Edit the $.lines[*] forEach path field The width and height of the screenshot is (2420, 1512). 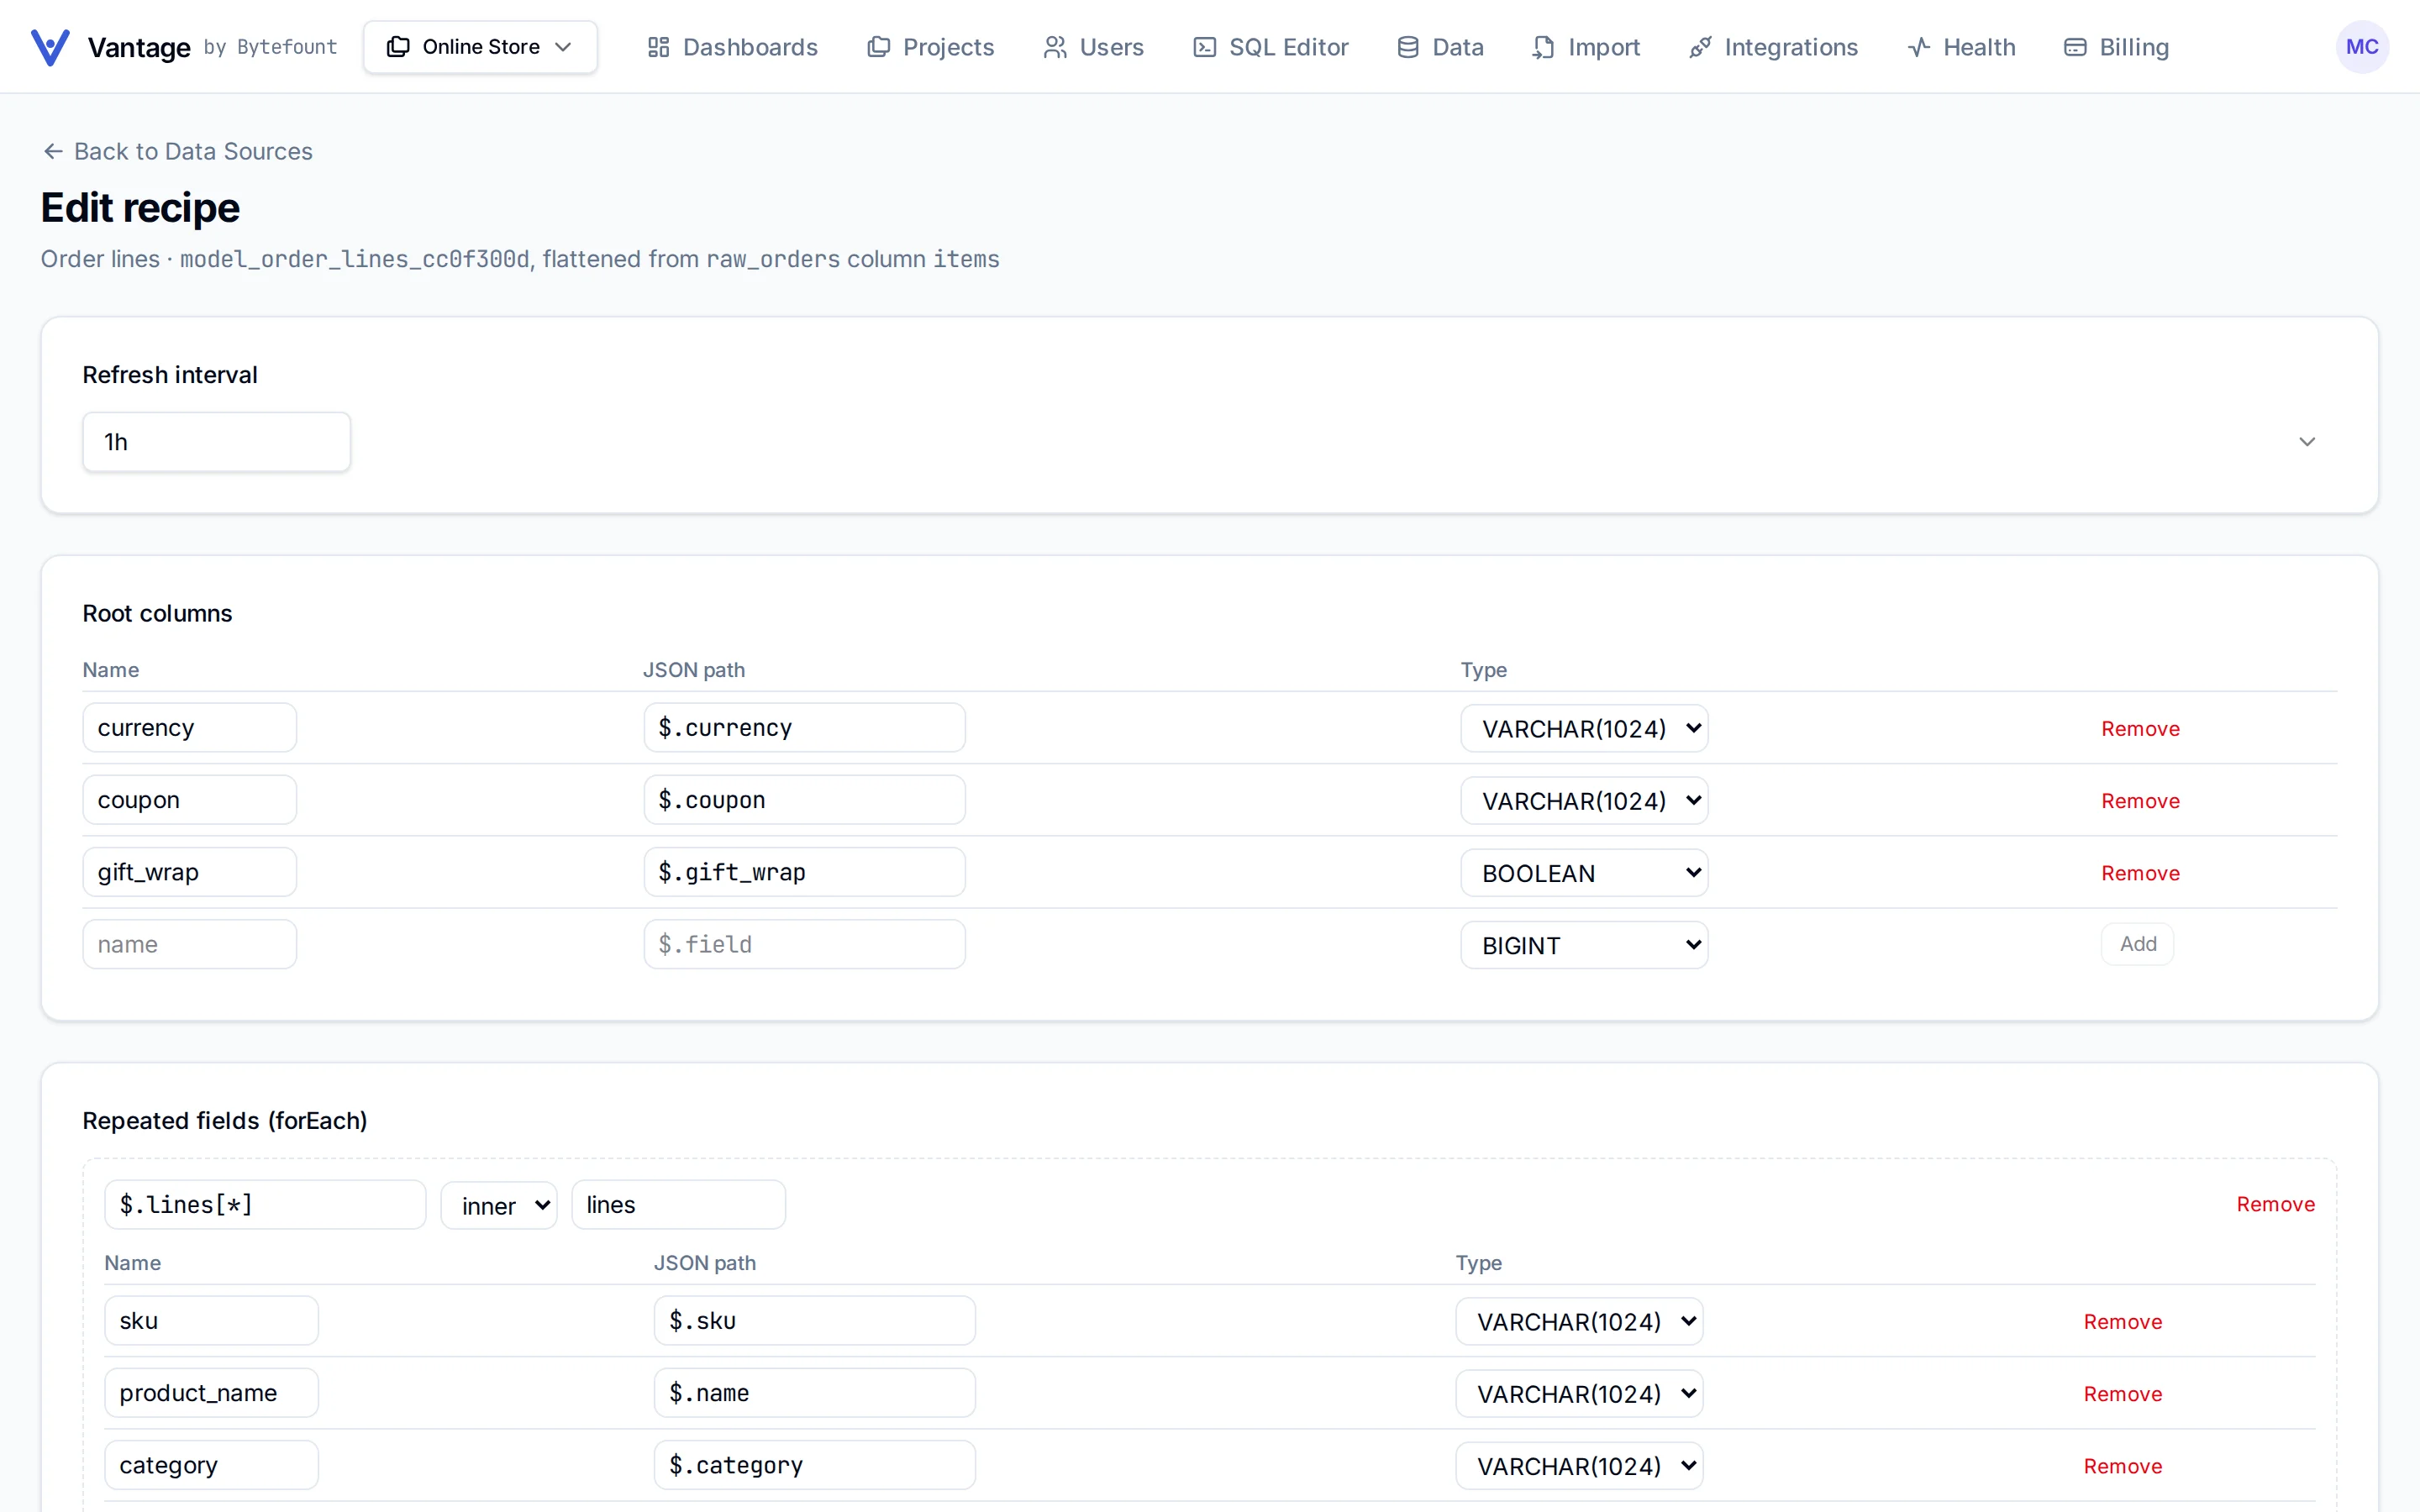(x=265, y=1204)
